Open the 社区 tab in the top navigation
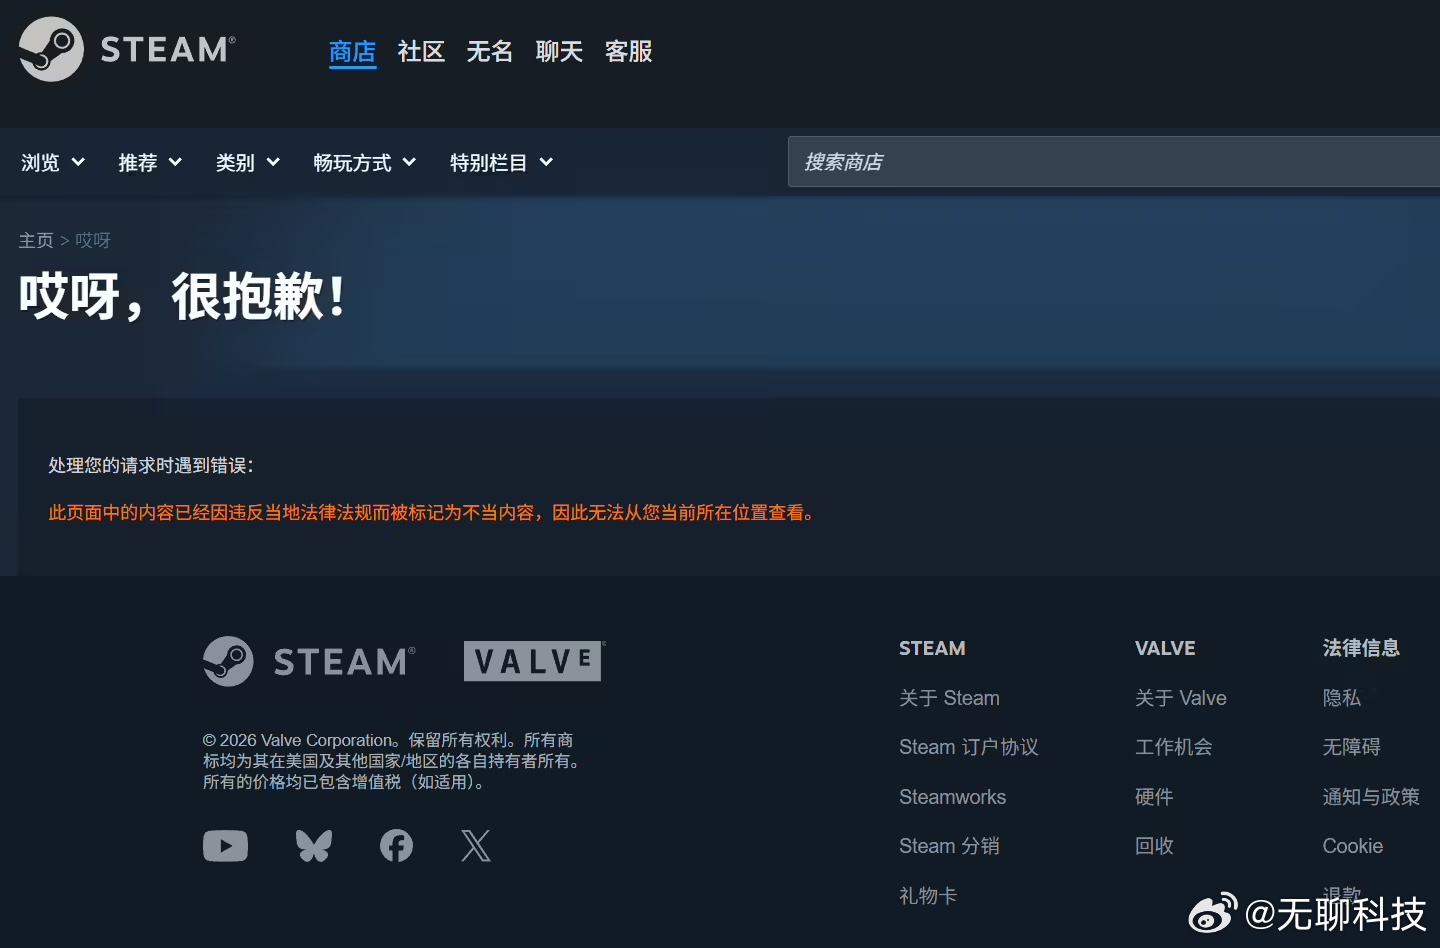1440x948 pixels. [x=421, y=51]
